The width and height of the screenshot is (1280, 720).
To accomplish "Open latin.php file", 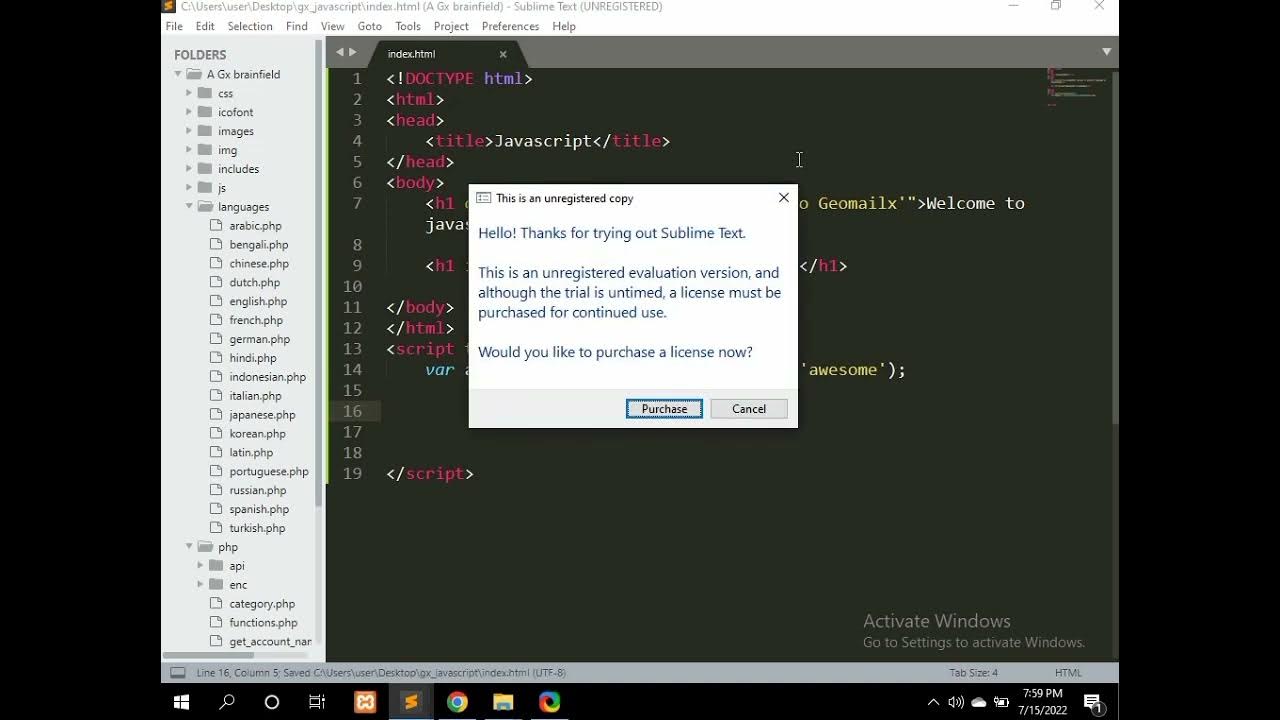I will (251, 453).
